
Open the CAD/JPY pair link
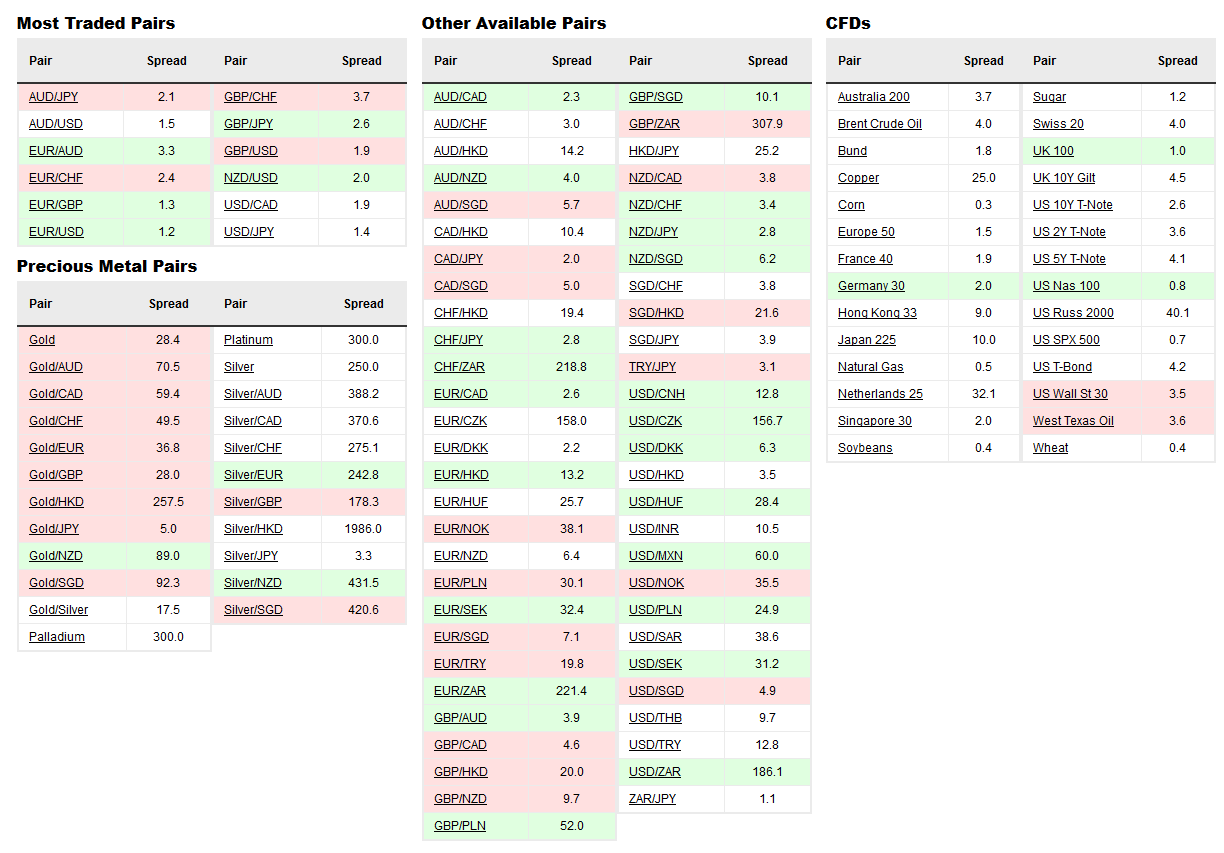[458, 259]
